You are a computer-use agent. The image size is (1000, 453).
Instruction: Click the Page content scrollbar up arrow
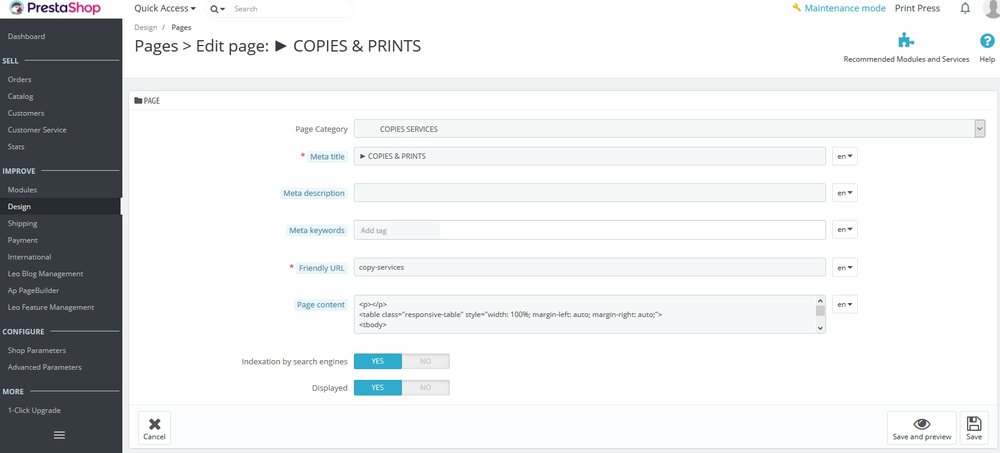click(820, 301)
